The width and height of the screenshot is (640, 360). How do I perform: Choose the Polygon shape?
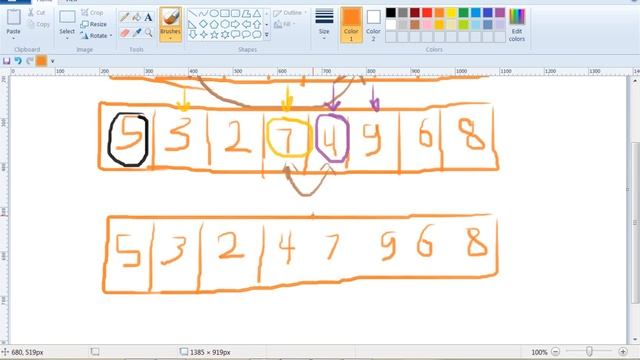(x=246, y=13)
